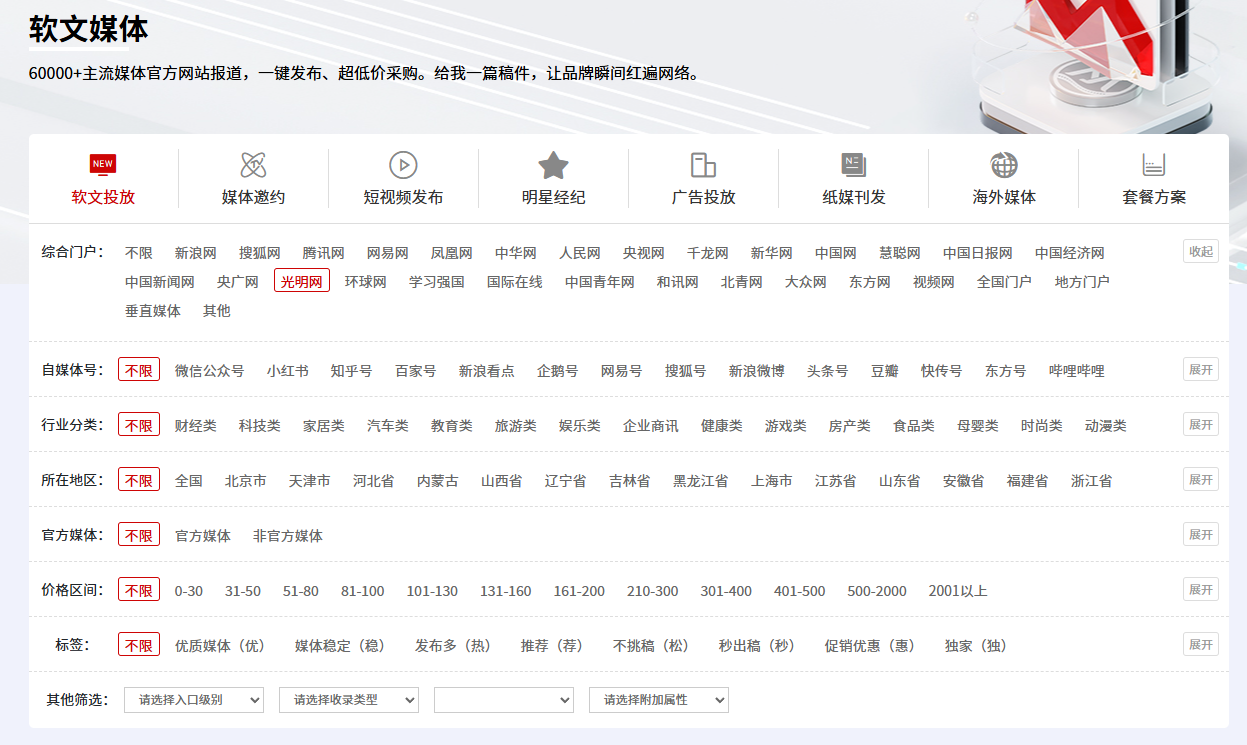1247x745 pixels.
Task: Click the 软文投放 NEW icon
Action: 103,165
